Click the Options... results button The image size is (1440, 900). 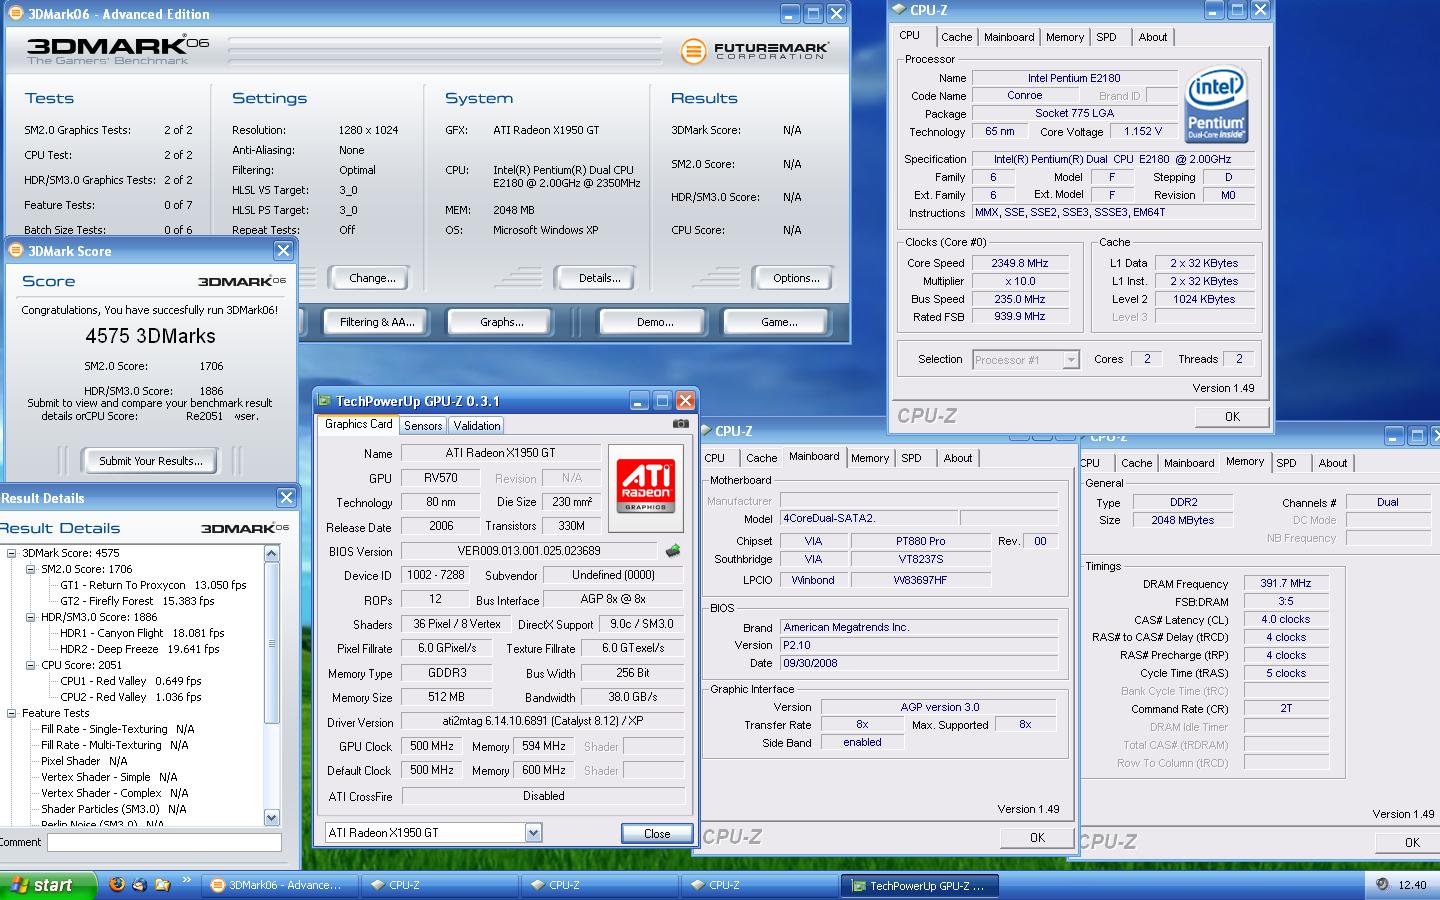coord(796,278)
